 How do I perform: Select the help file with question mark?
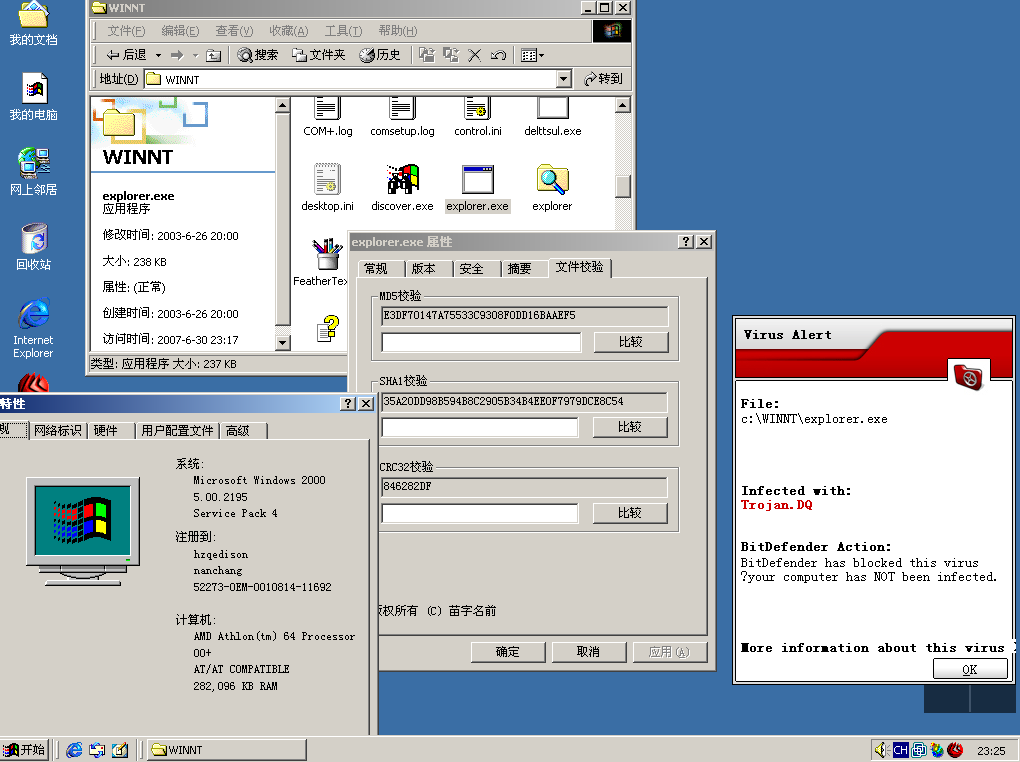tap(329, 329)
